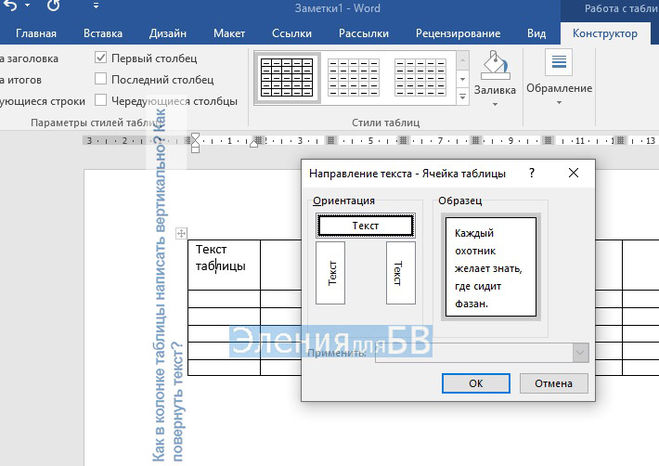Select the horizontal Текст orientation option
Screen dimensions: 659x466
pos(365,226)
